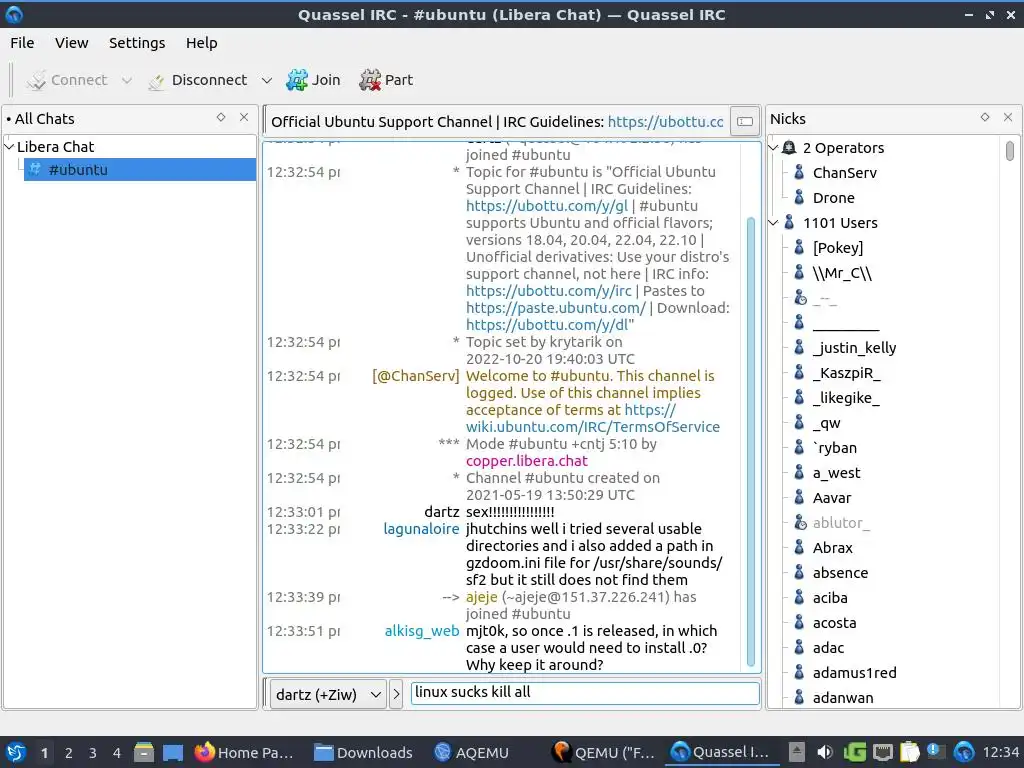
Task: Click the Disconnect toolbar button
Action: pyautogui.click(x=198, y=80)
